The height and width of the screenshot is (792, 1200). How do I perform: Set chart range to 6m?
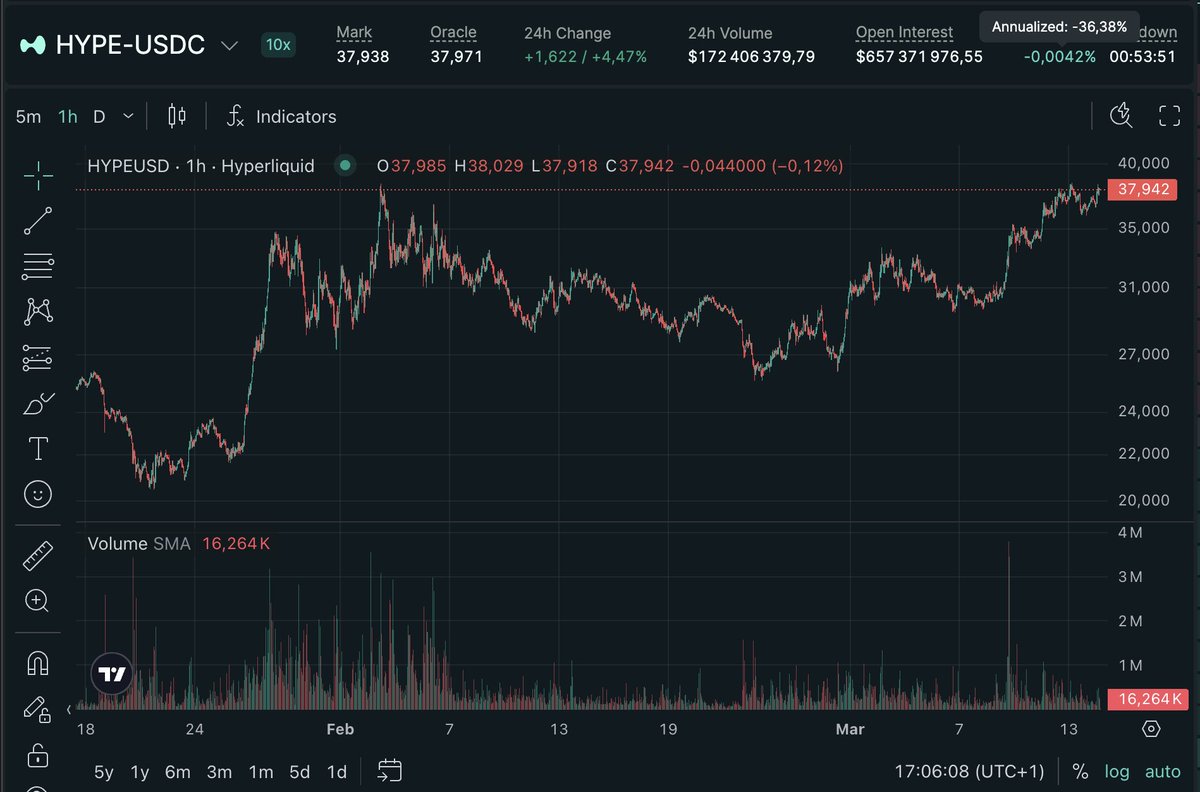coord(178,771)
